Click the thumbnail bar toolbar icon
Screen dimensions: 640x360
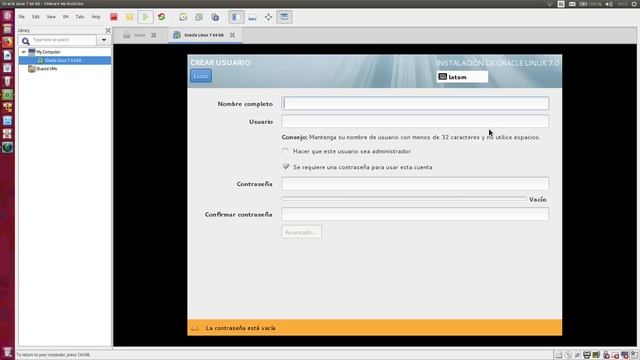[x=253, y=17]
